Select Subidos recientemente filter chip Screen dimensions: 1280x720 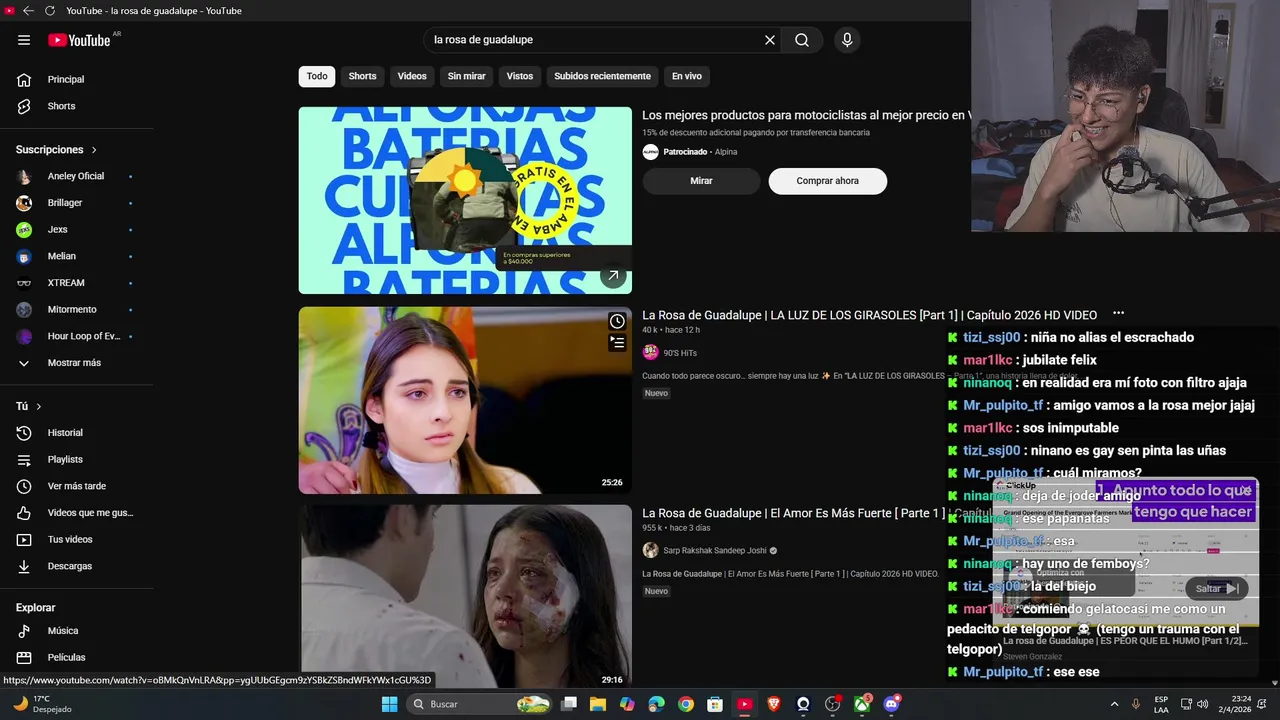pyautogui.click(x=602, y=76)
